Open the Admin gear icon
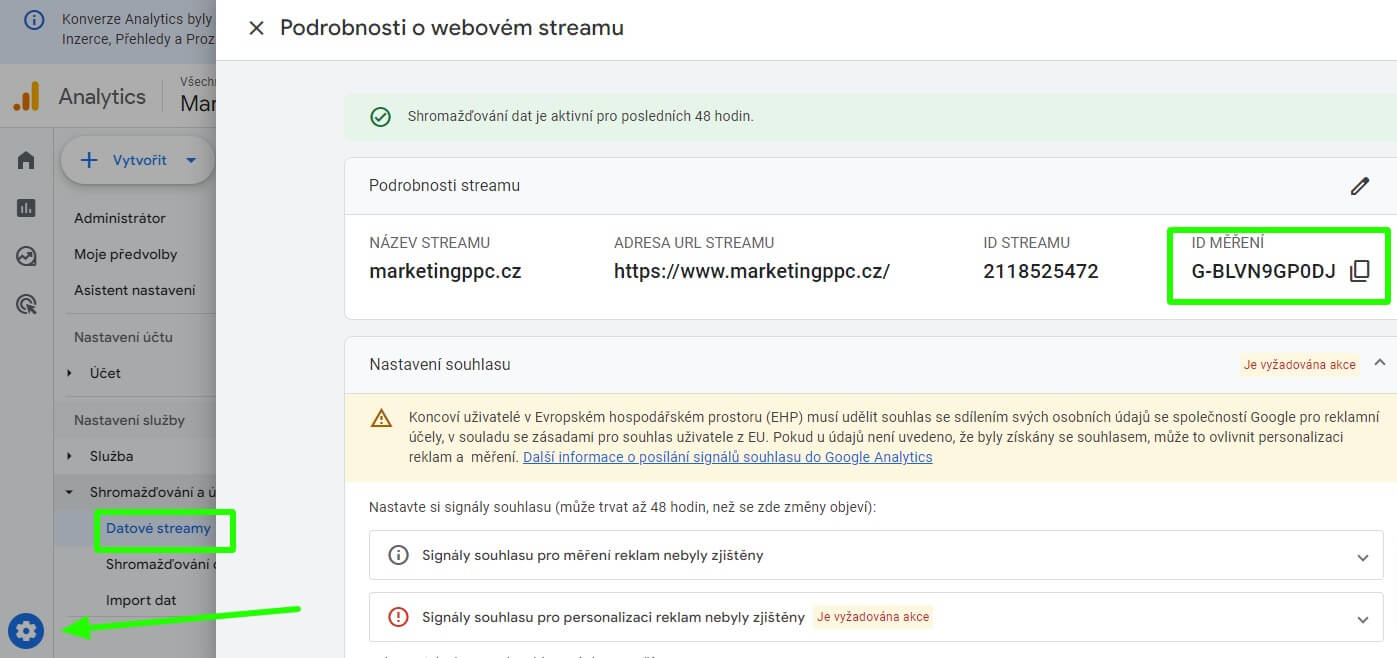This screenshot has height=658, width=1397. (x=26, y=631)
